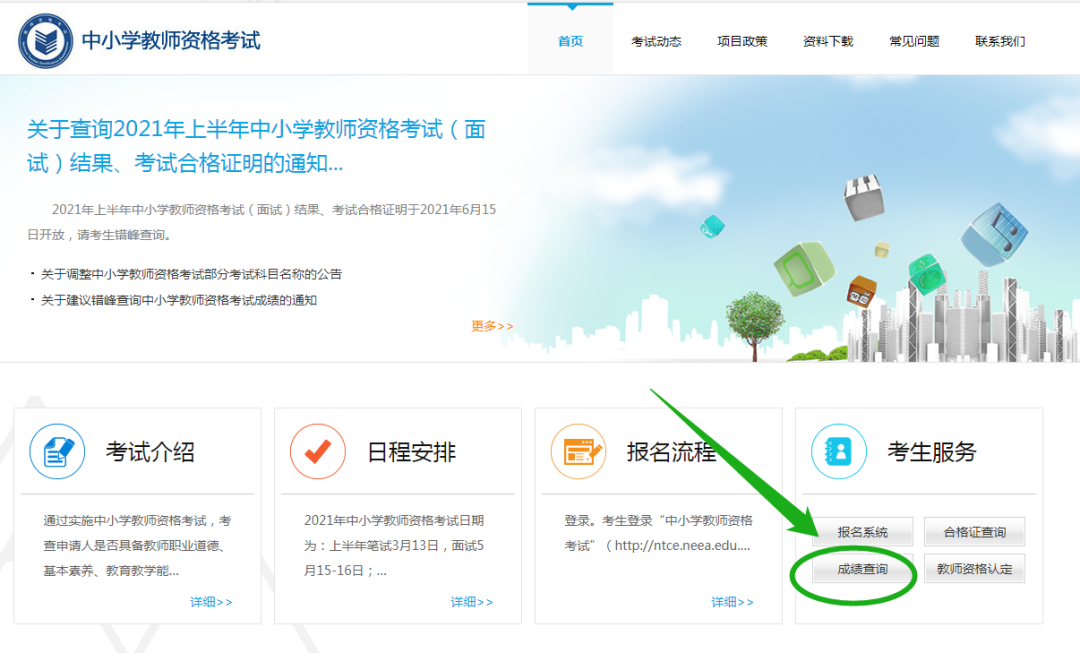Click the orange 更多>> link

492,326
